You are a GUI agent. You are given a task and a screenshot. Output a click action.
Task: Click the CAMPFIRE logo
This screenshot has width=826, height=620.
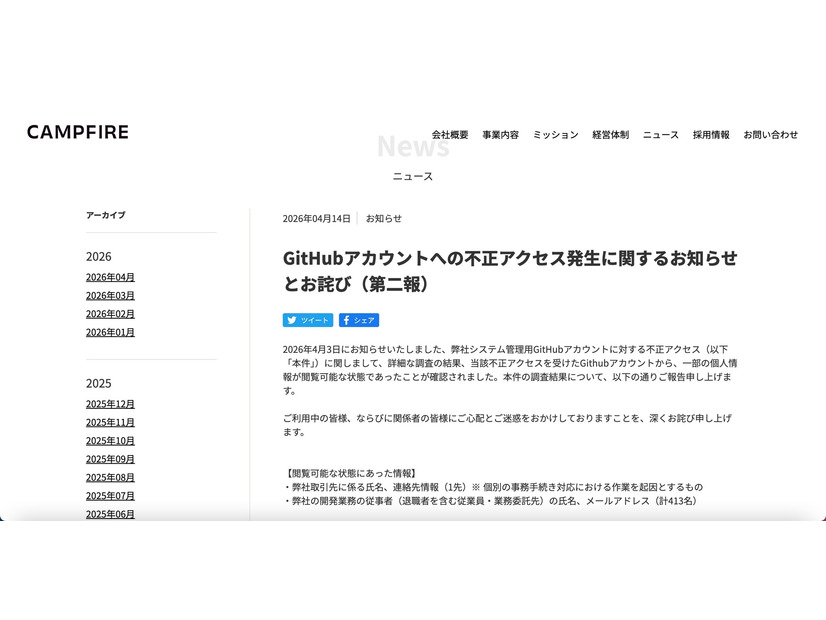point(78,132)
